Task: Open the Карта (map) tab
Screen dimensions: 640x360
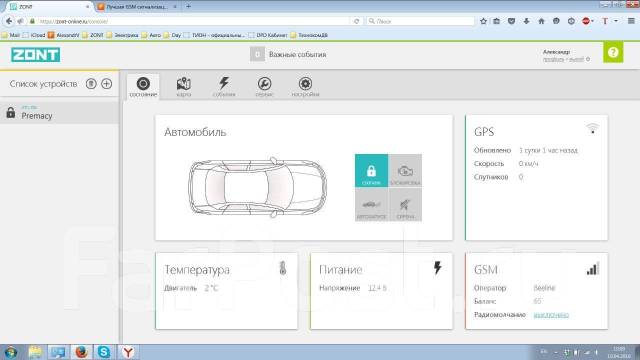Action: pos(184,87)
